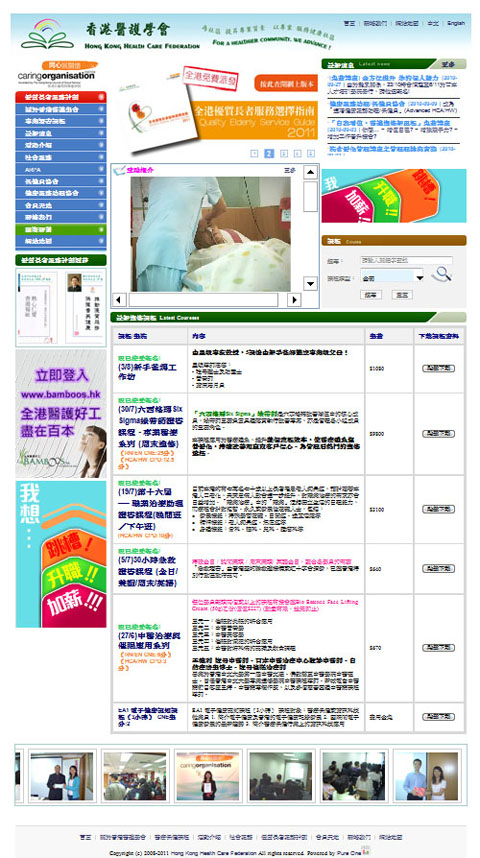Click the dropdown arrow beside the course type field
Image resolution: width=480 pixels, height=858 pixels.
pyautogui.click(x=420, y=278)
